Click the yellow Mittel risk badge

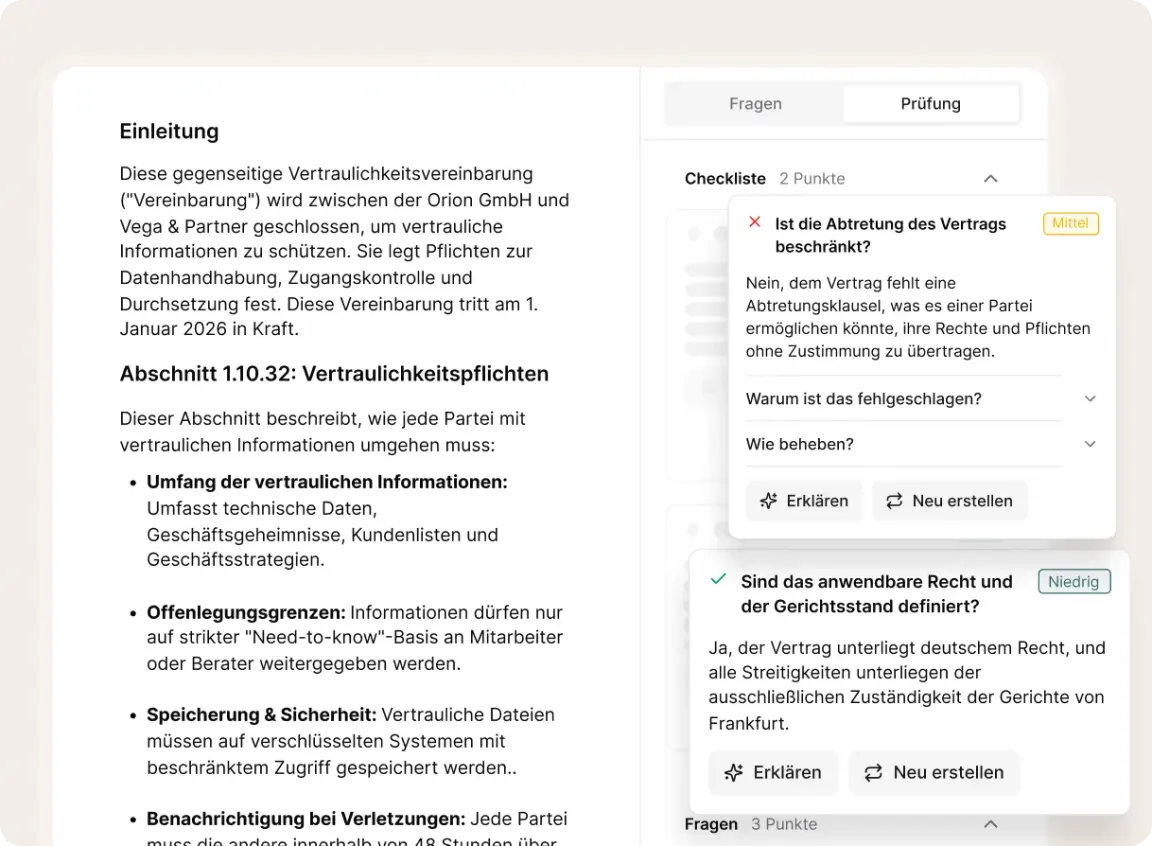pos(1070,223)
